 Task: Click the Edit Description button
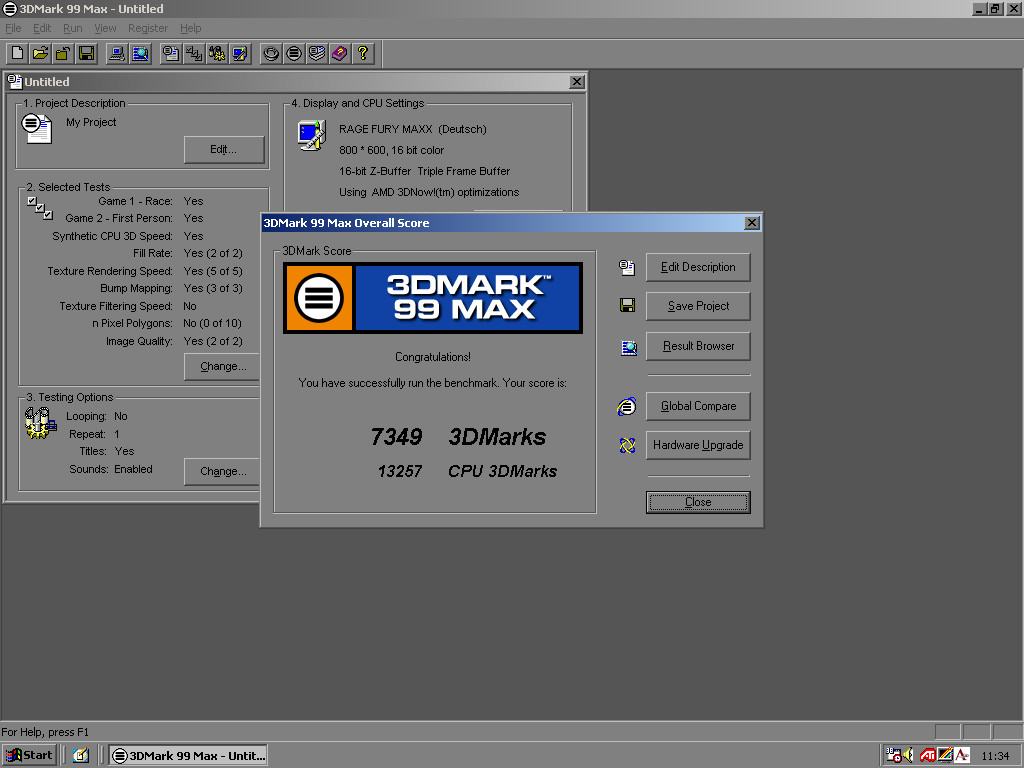[x=698, y=267]
